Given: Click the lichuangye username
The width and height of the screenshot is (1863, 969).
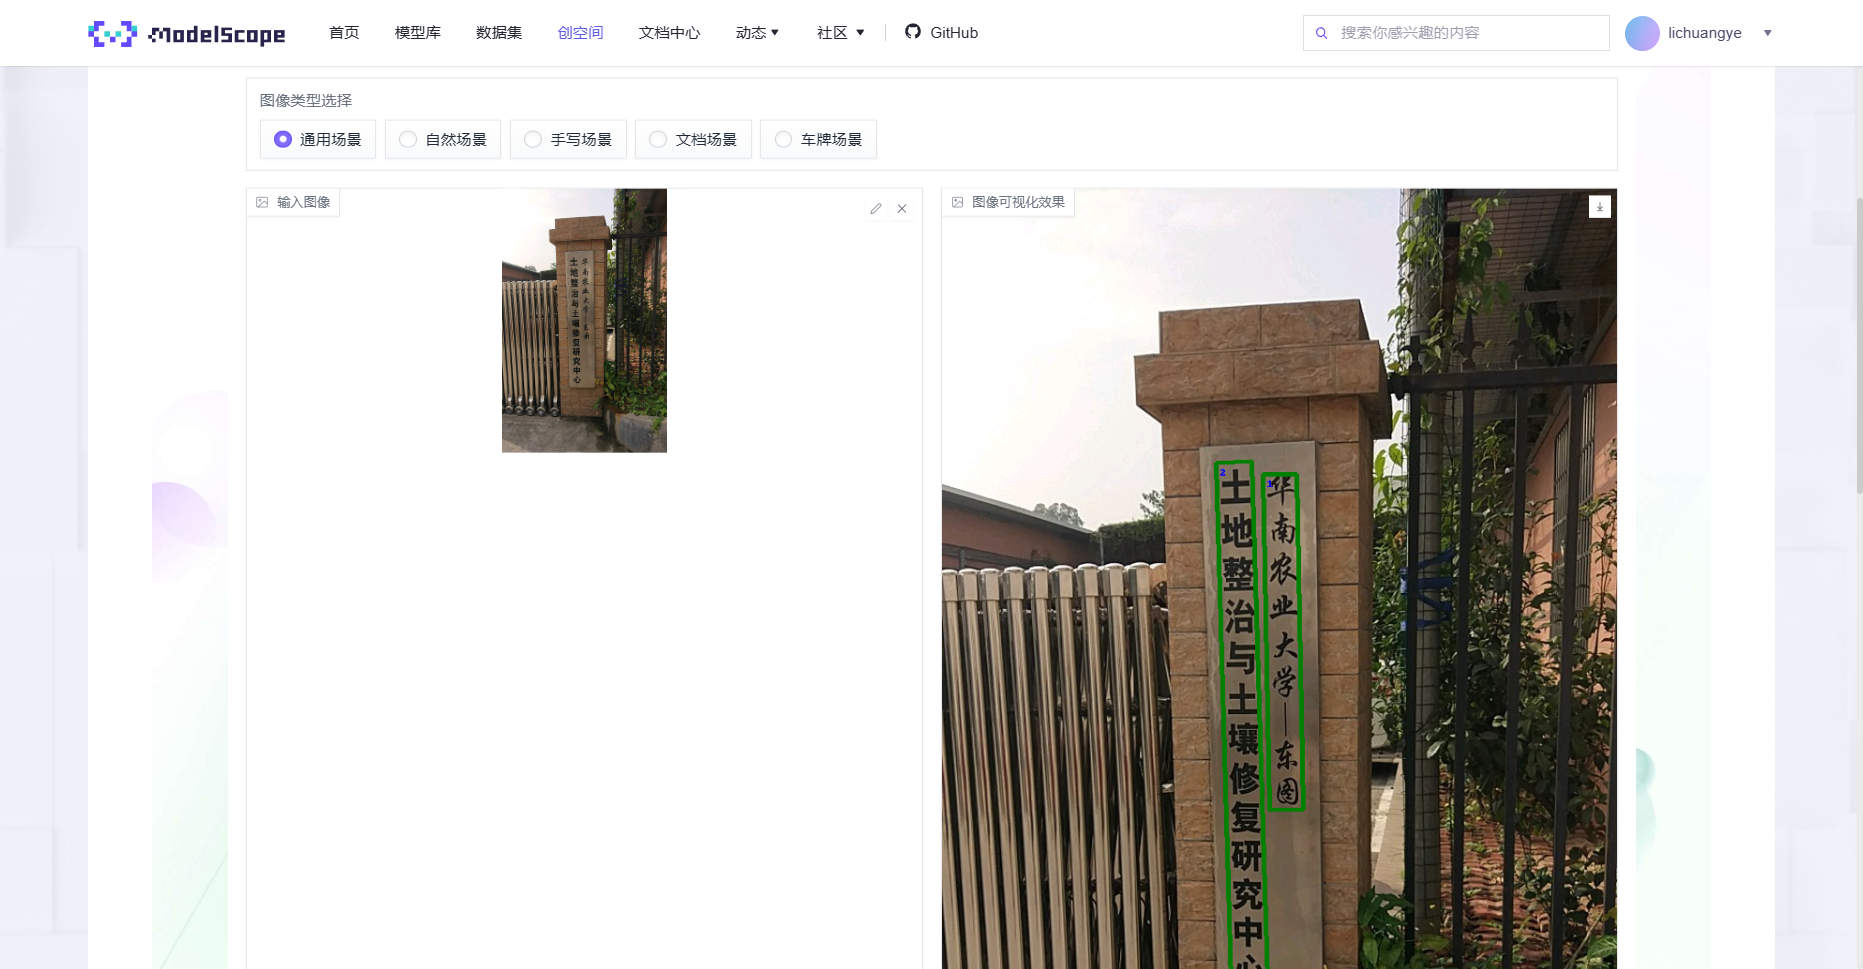Looking at the screenshot, I should (1705, 33).
